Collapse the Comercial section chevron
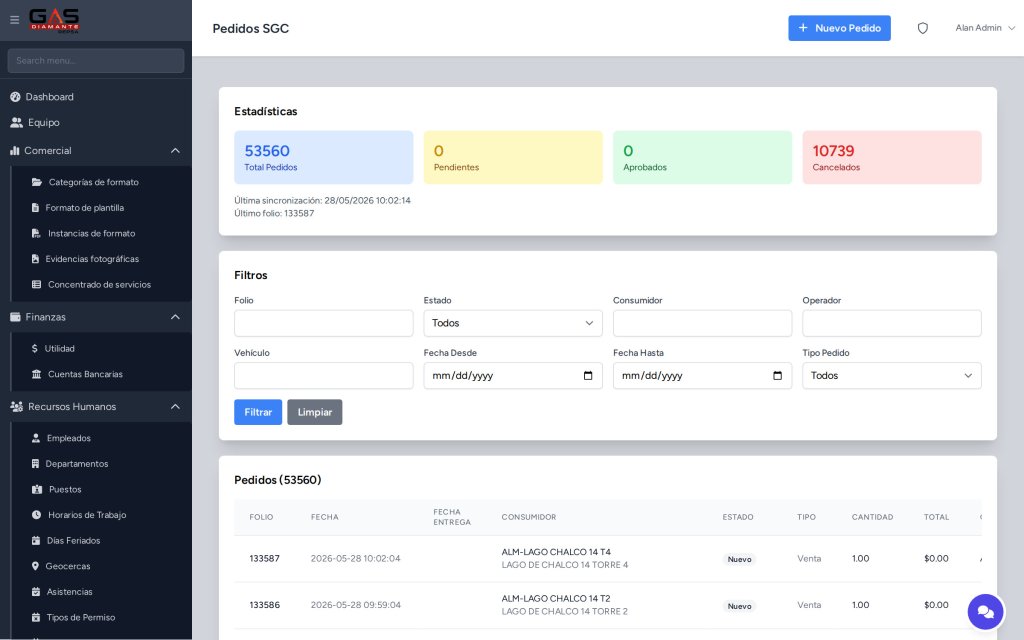 click(175, 150)
